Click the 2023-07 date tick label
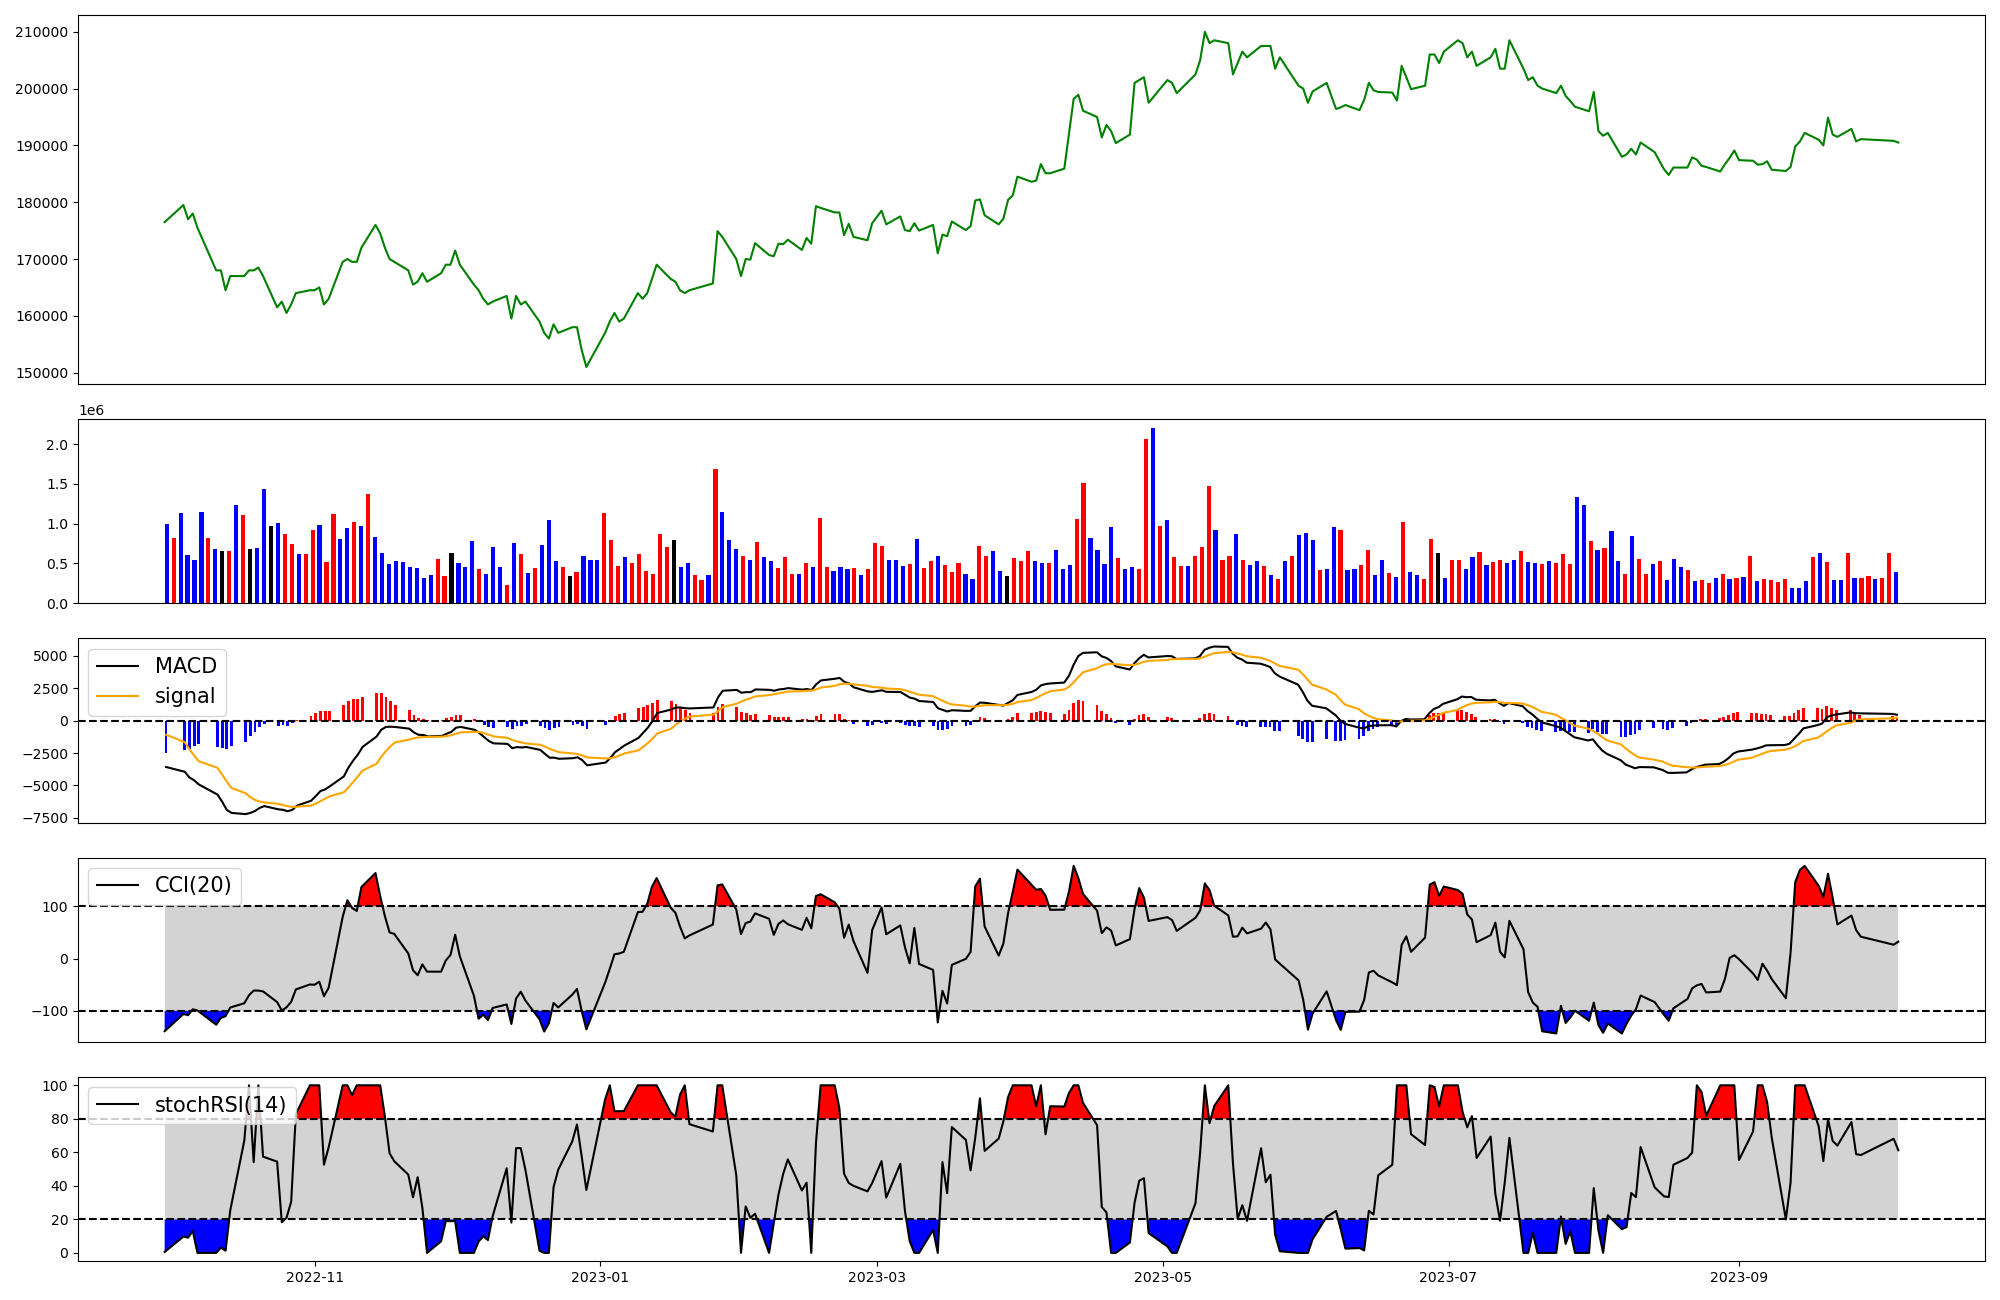The height and width of the screenshot is (1300, 2000). 1448,1277
